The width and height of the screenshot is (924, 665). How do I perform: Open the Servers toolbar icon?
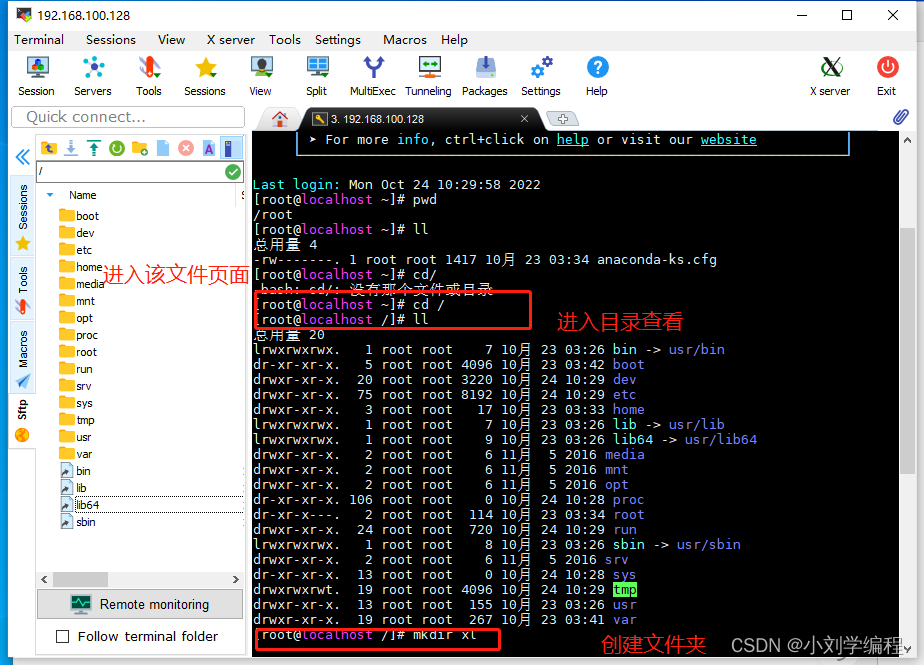point(93,76)
